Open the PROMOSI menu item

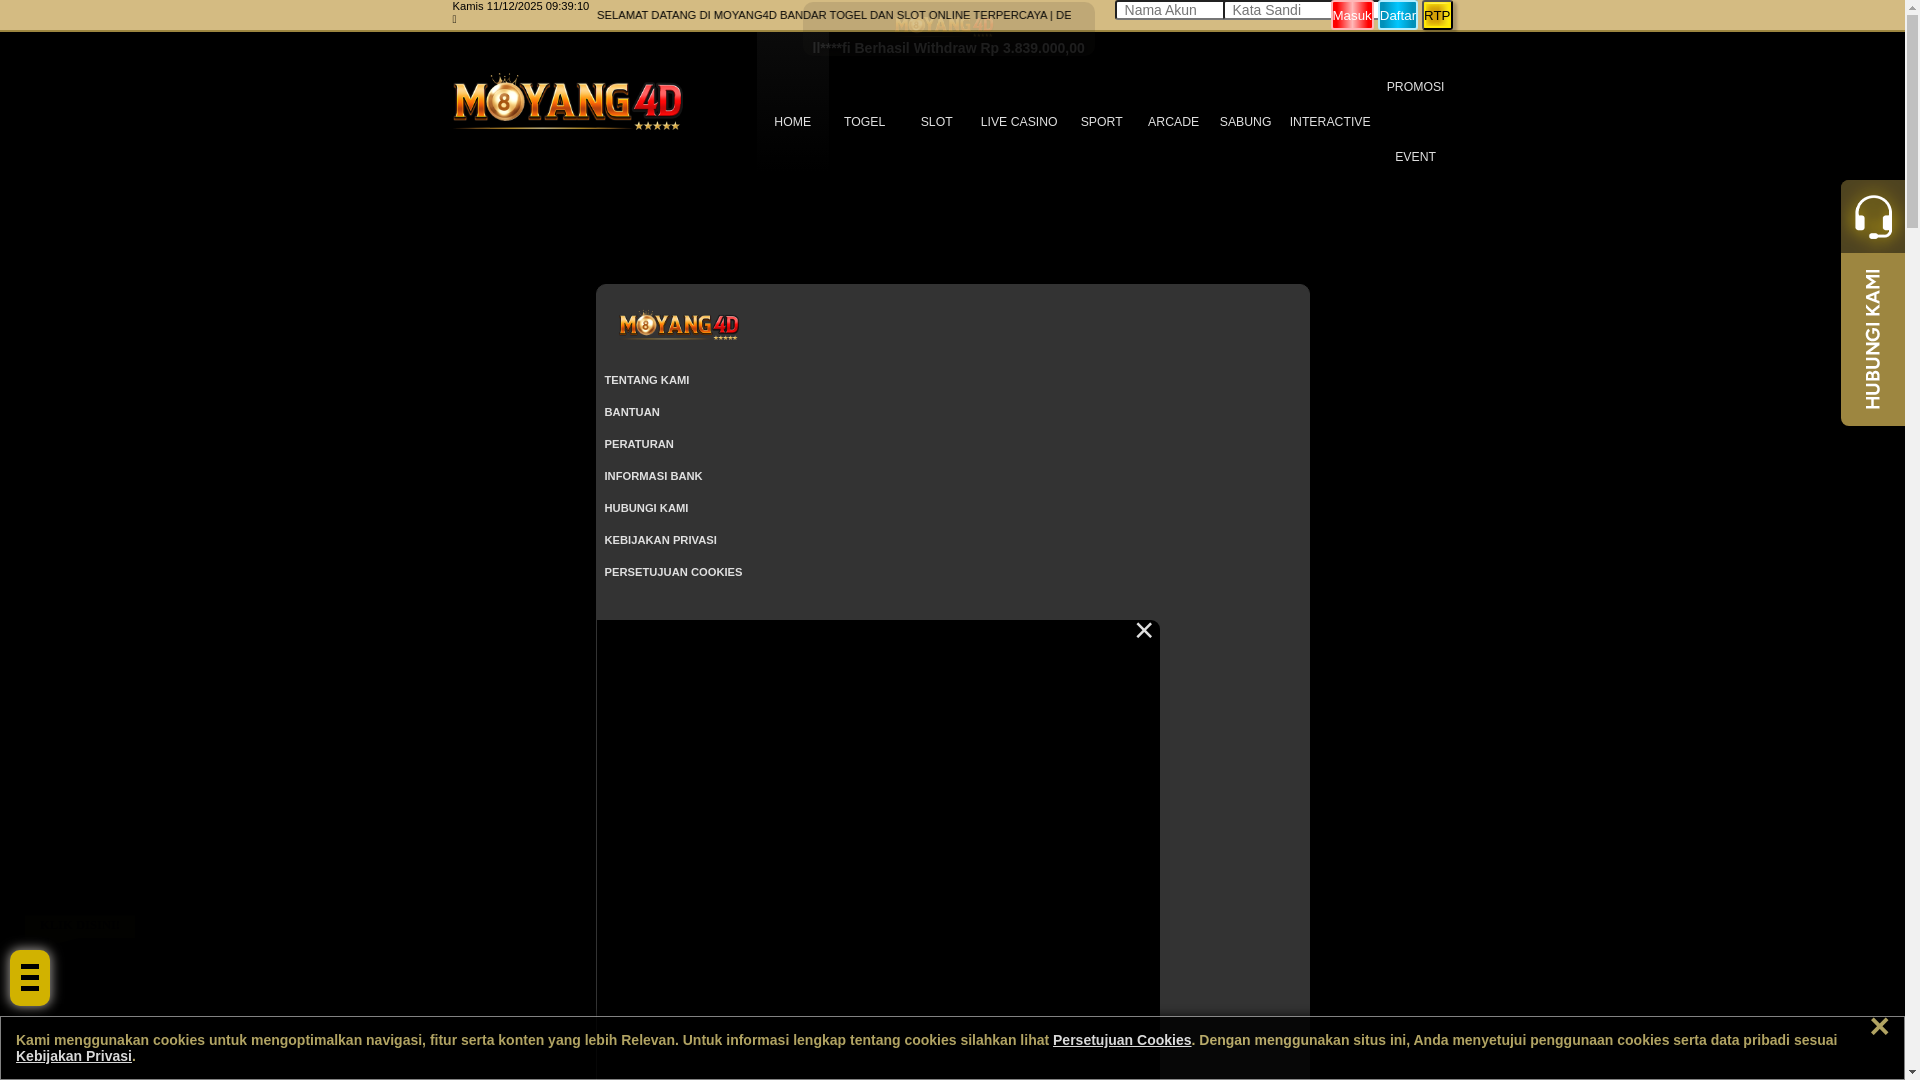[1415, 87]
